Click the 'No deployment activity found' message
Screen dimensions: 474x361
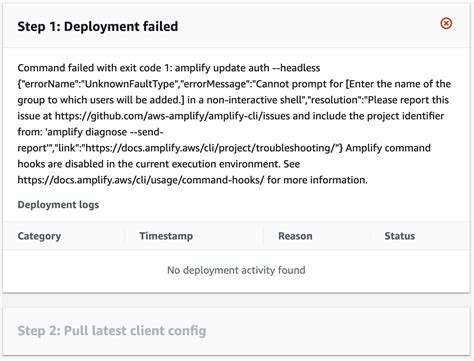(x=236, y=270)
